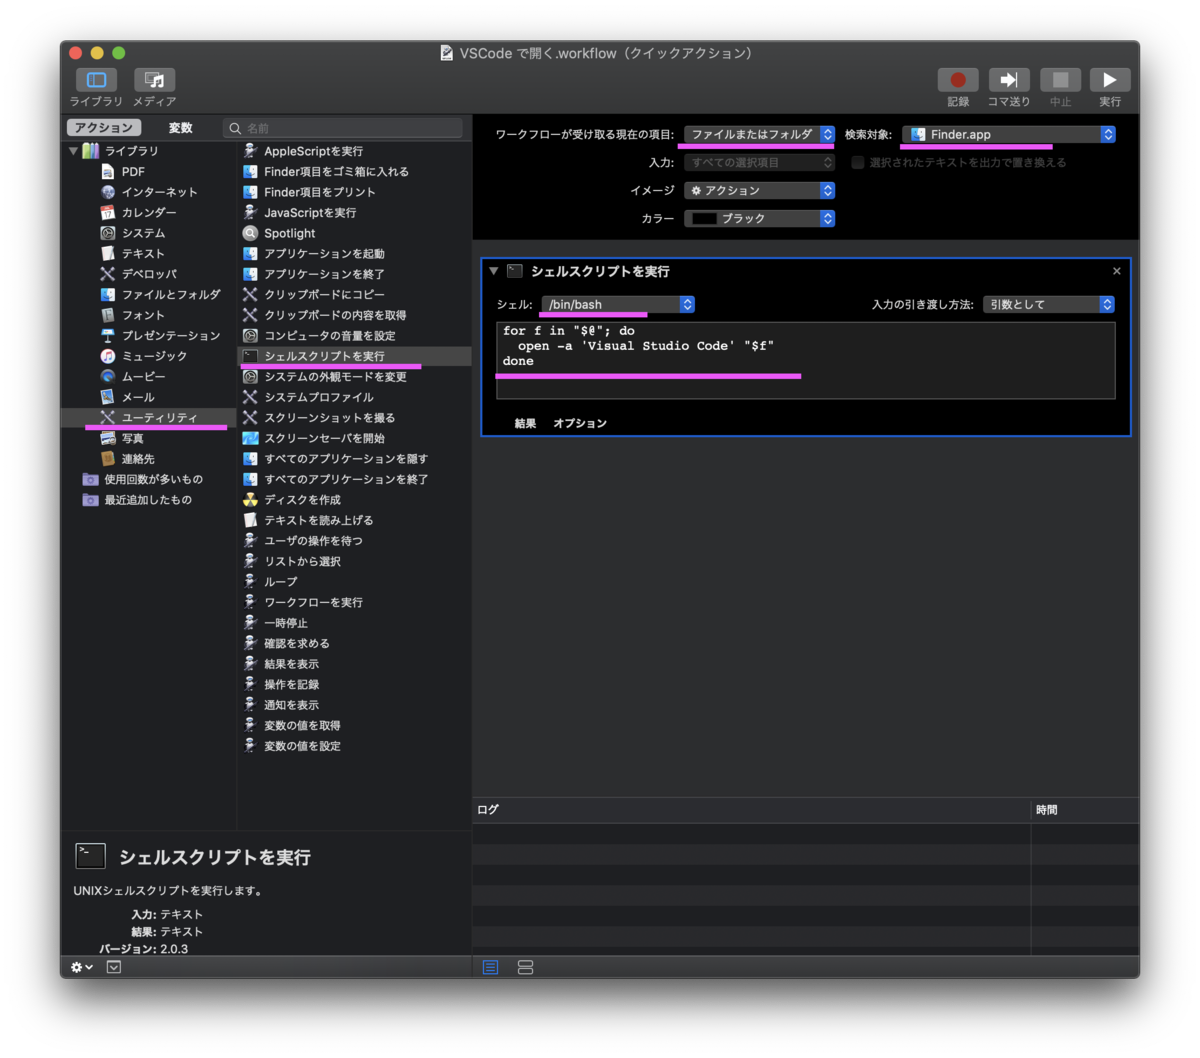Open the 結果 tab of the action

(x=525, y=423)
